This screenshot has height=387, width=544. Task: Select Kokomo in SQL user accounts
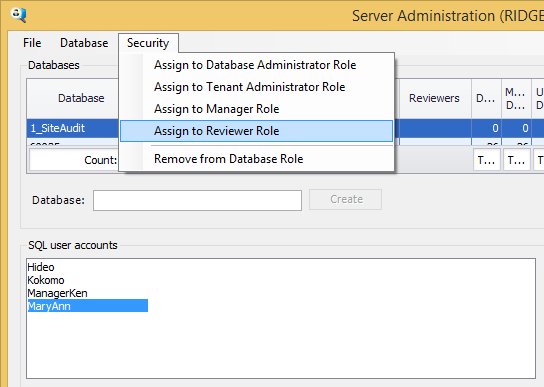[x=46, y=280]
